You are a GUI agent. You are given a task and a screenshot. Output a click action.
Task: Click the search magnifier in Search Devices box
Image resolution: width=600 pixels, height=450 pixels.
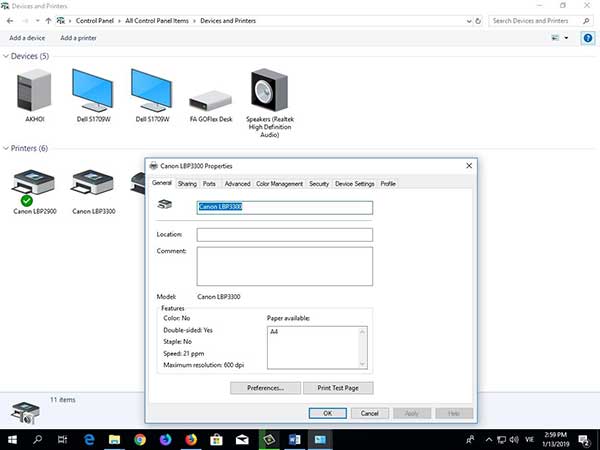[586, 21]
